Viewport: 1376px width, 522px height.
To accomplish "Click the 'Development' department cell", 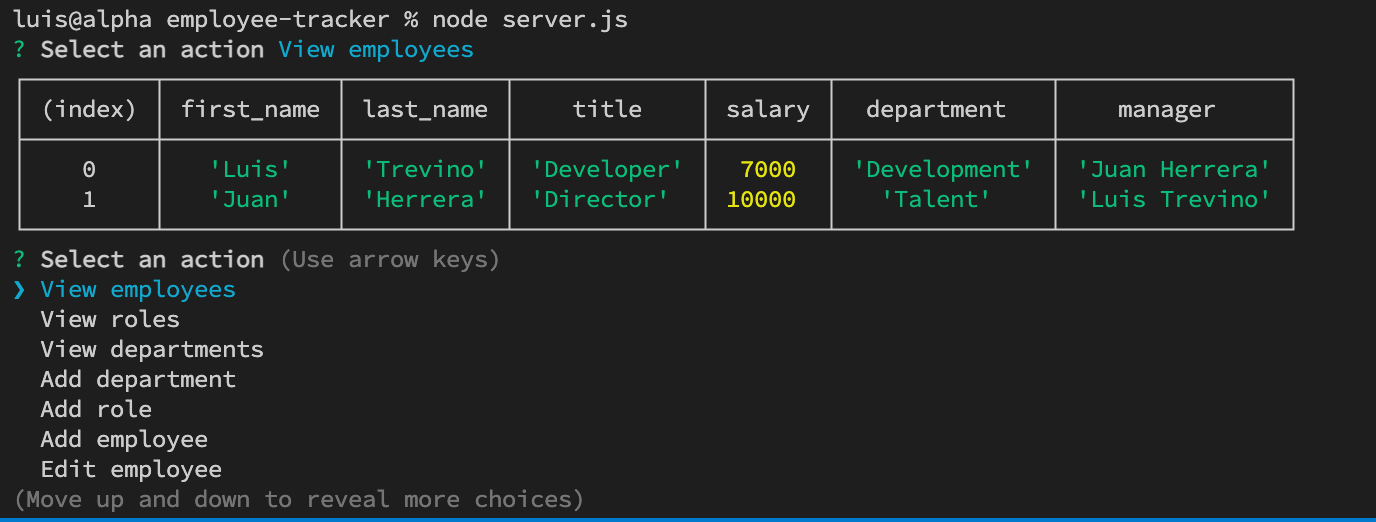I will pos(943,170).
